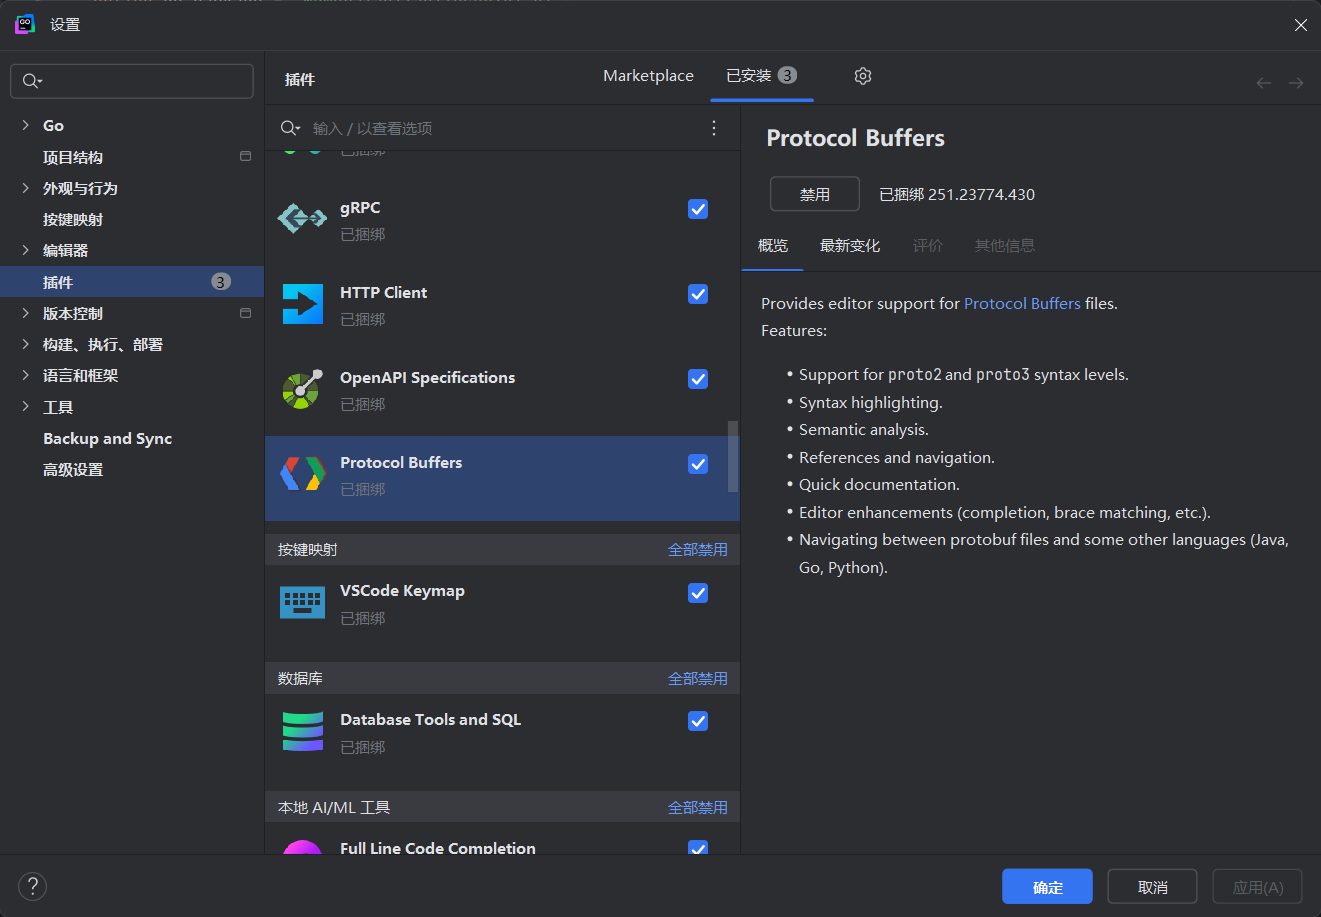Click 全部禁用 in 数据库 section
Viewport: 1321px width, 917px height.
[x=698, y=679]
